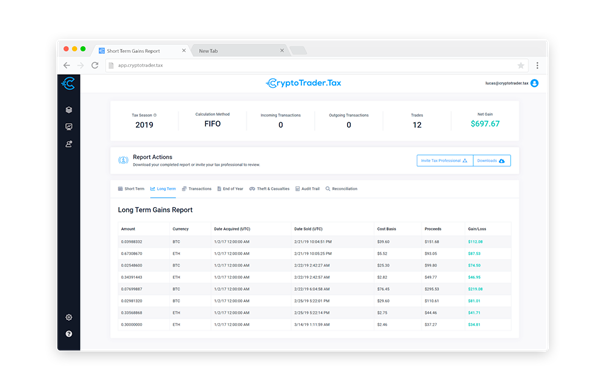Click the Invite Tax Professional button

coord(445,161)
